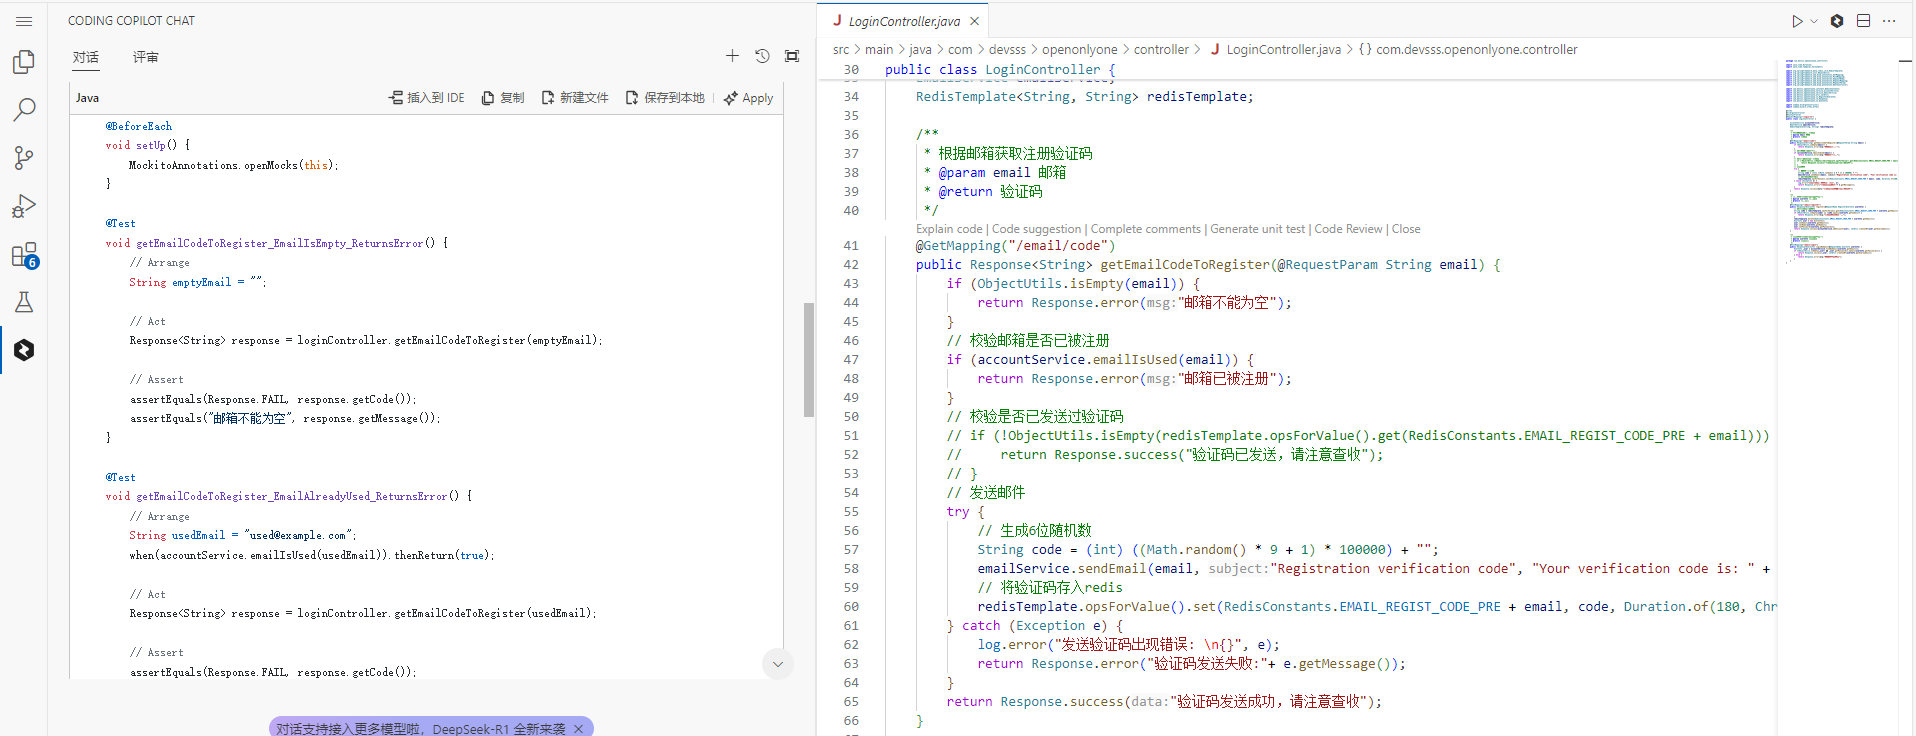Click Insert to IDE (插入到 IDE)

pyautogui.click(x=426, y=98)
